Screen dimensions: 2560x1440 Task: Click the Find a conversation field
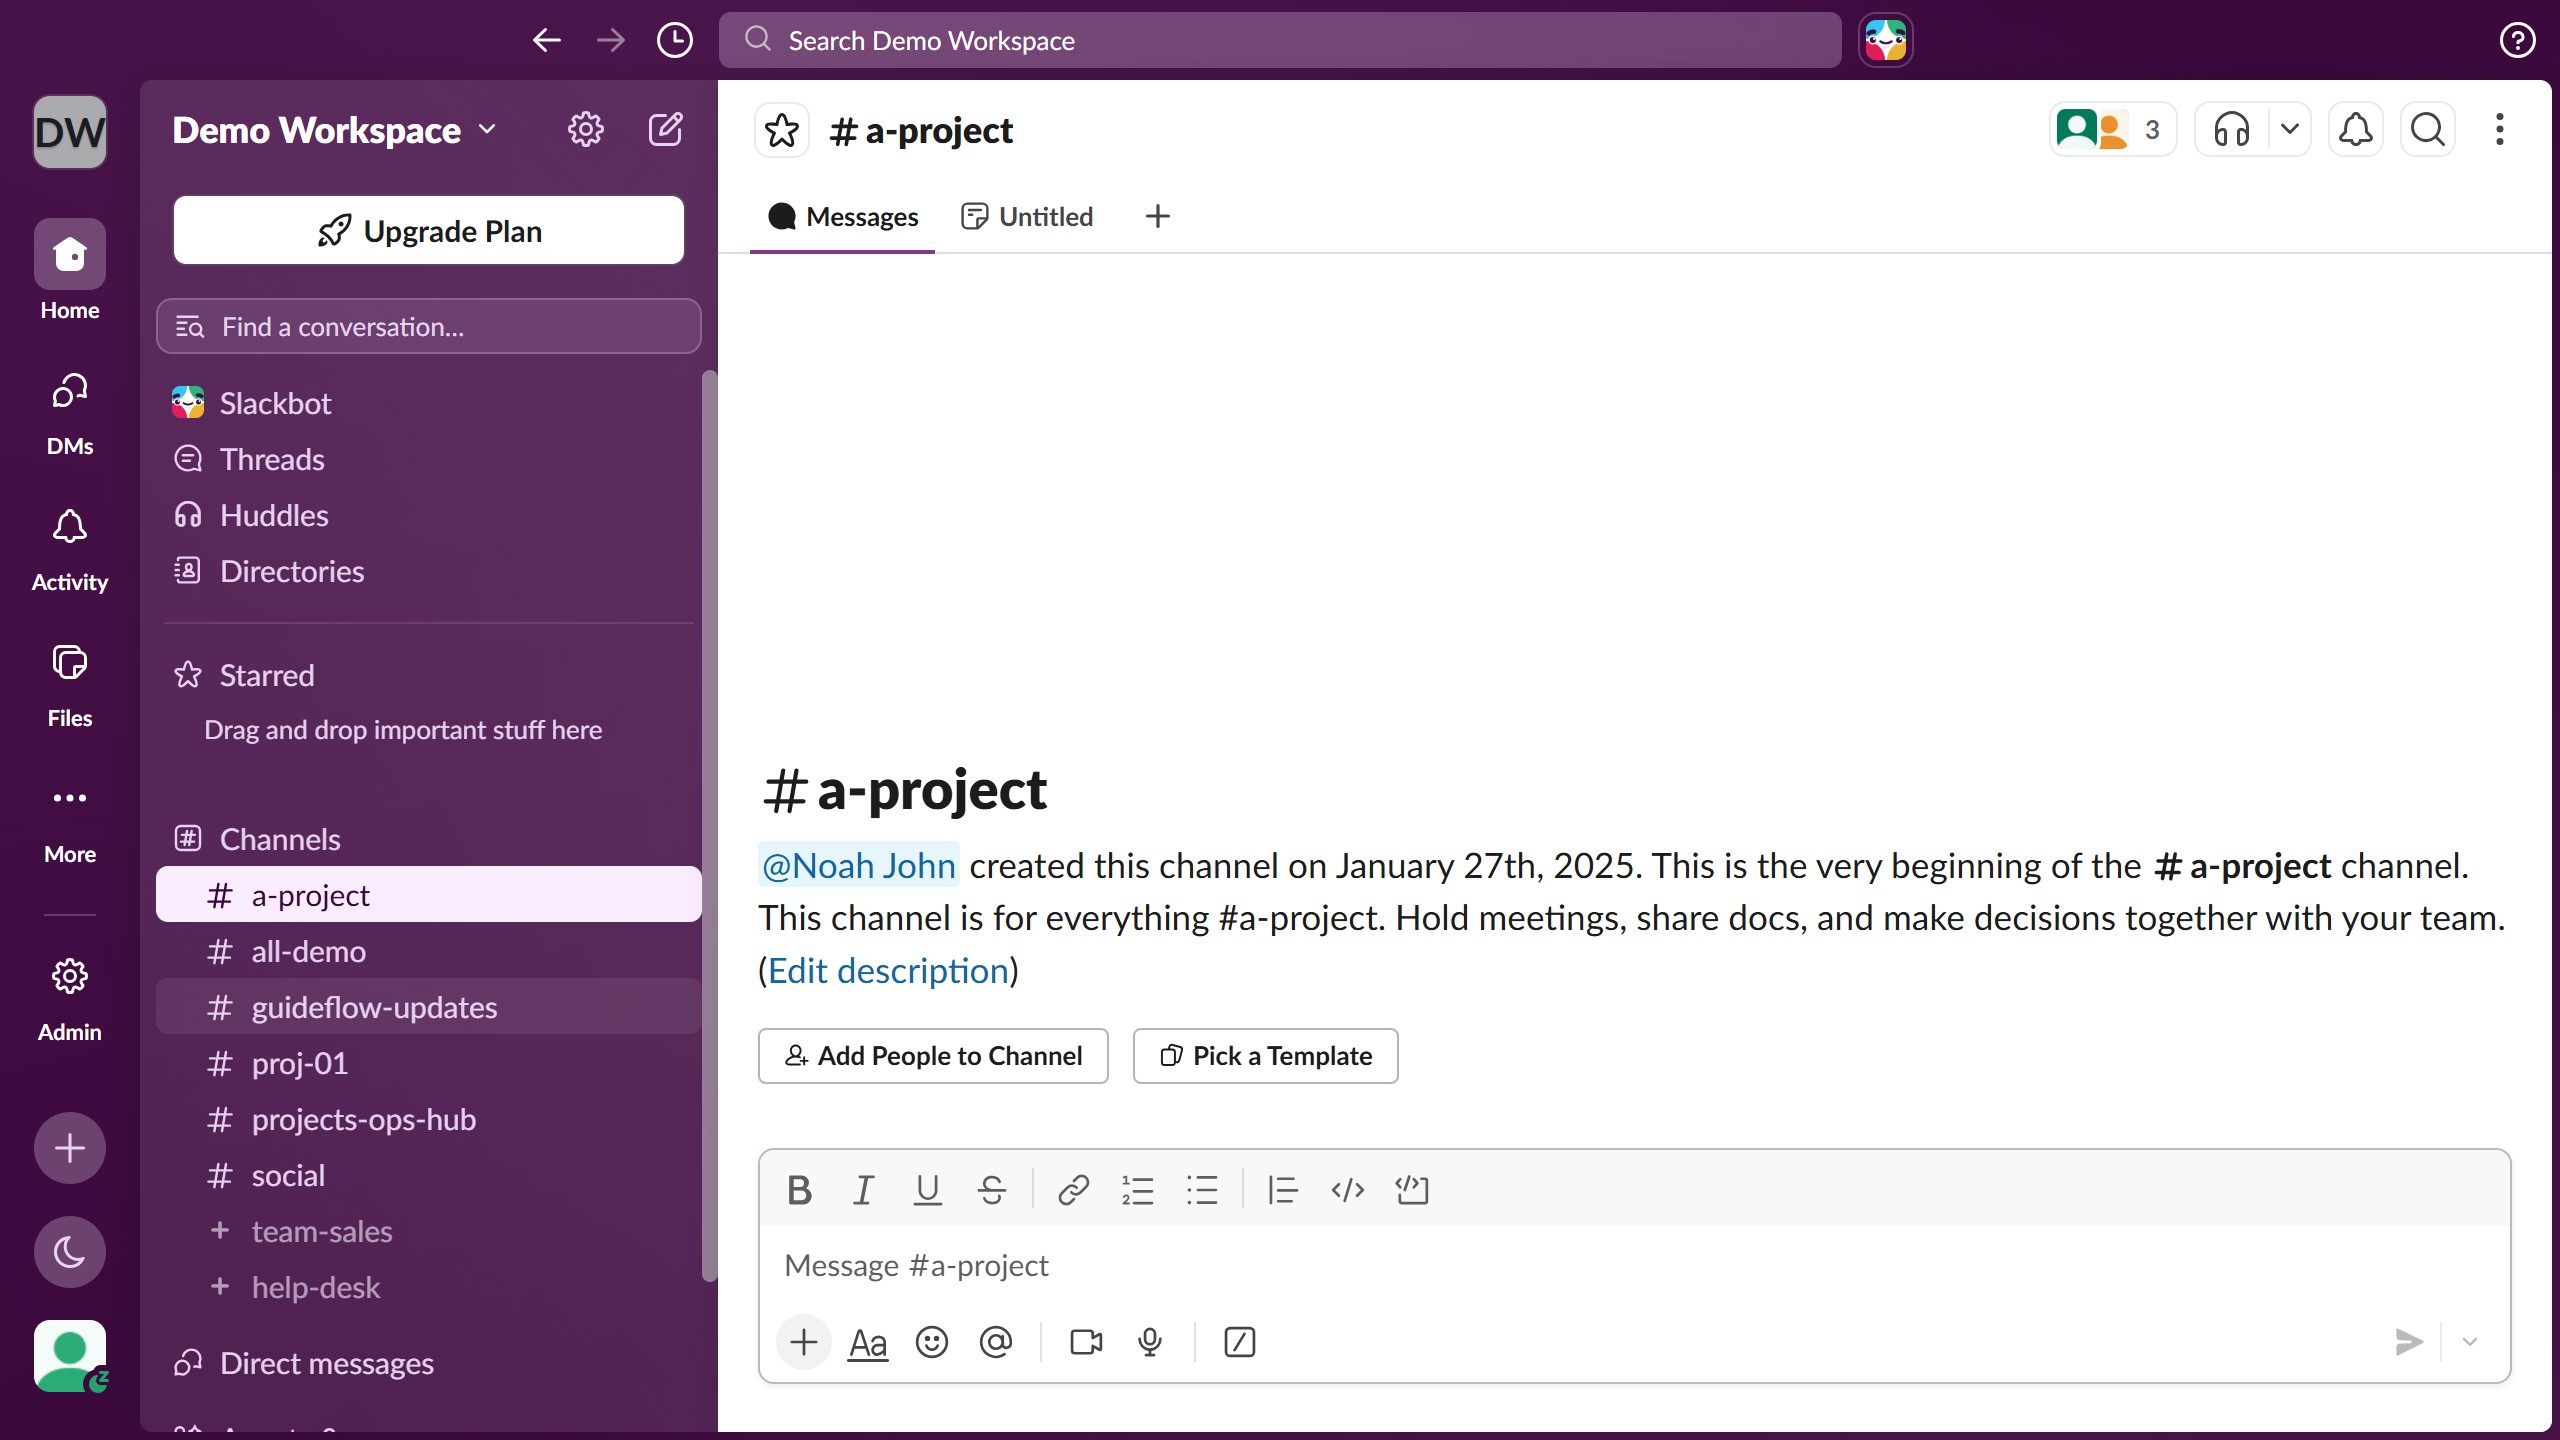[x=429, y=327]
